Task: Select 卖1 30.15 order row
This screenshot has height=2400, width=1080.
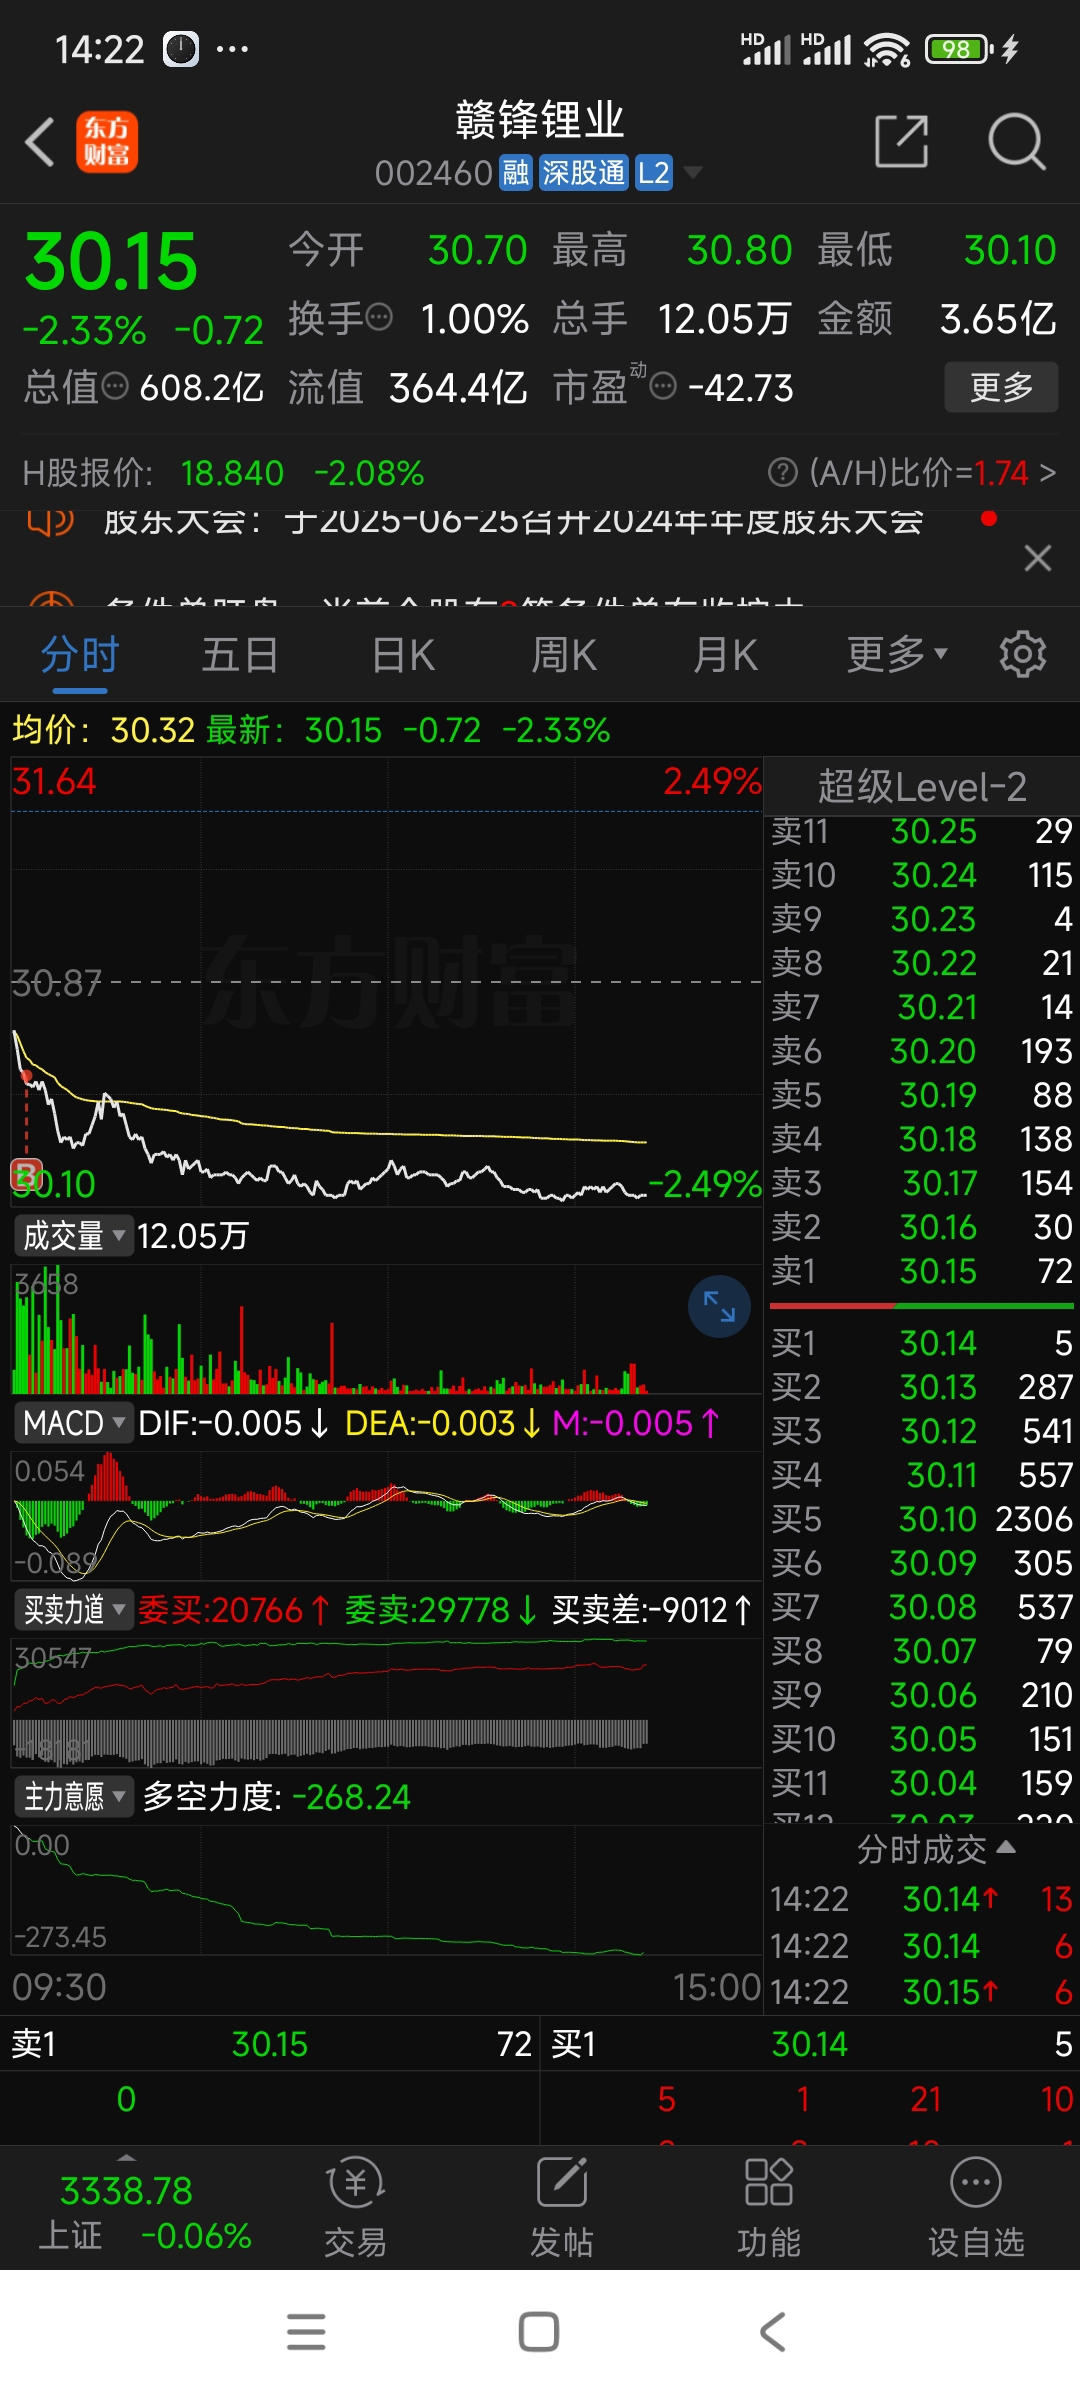Action: coord(922,1271)
